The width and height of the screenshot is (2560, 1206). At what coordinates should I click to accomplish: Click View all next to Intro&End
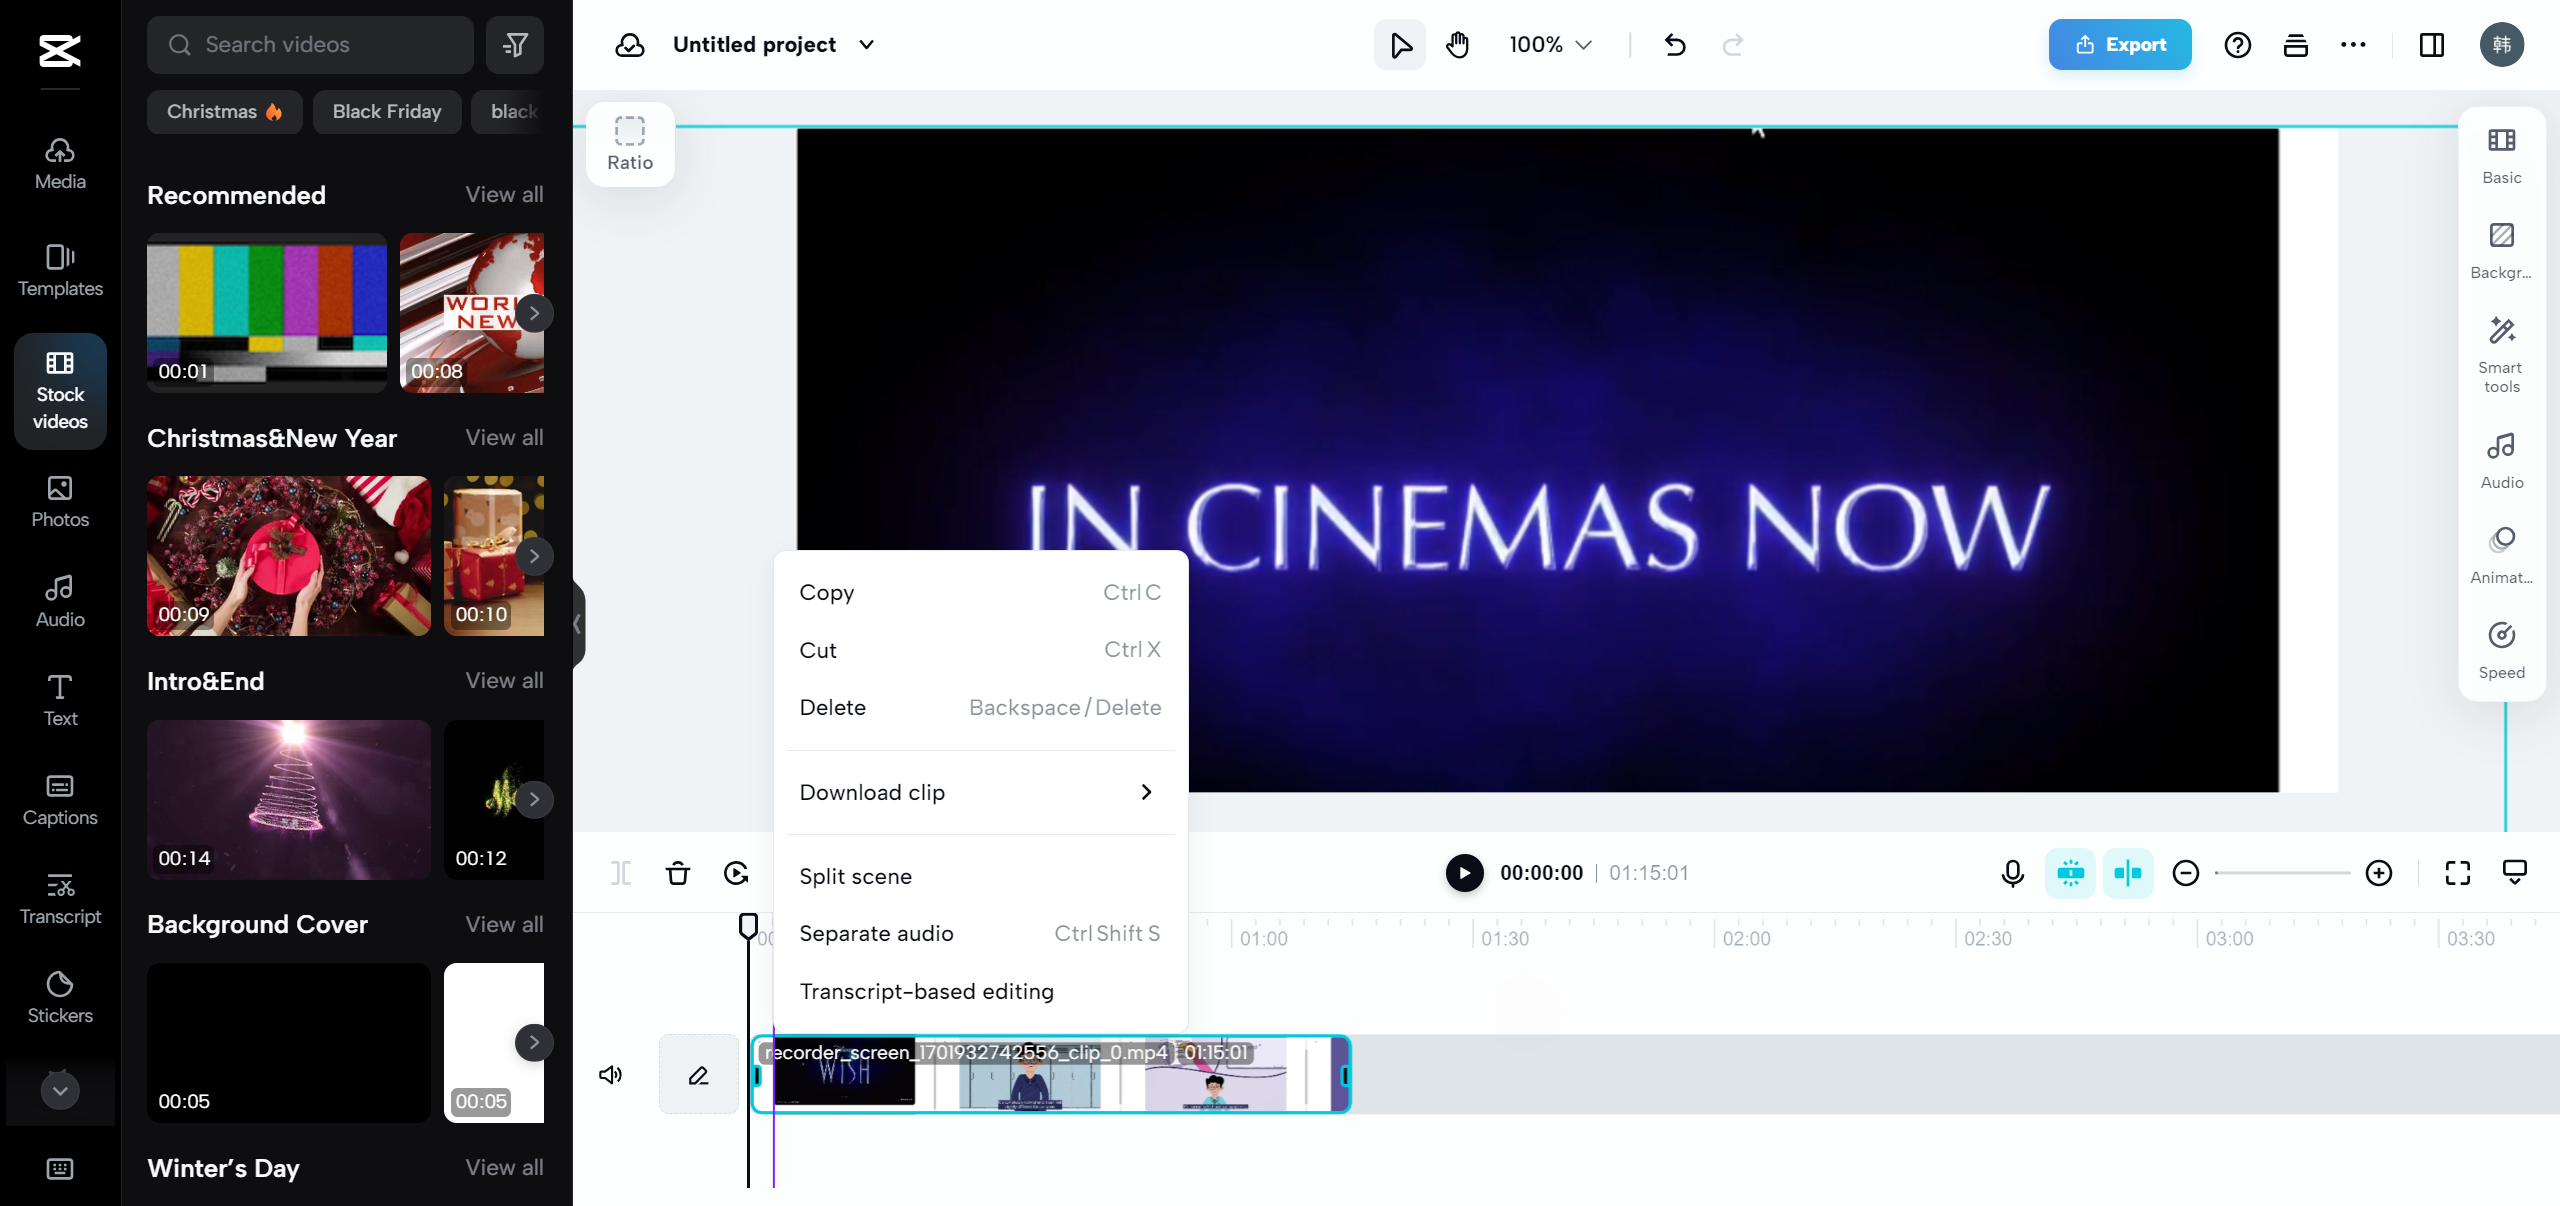pyautogui.click(x=504, y=681)
